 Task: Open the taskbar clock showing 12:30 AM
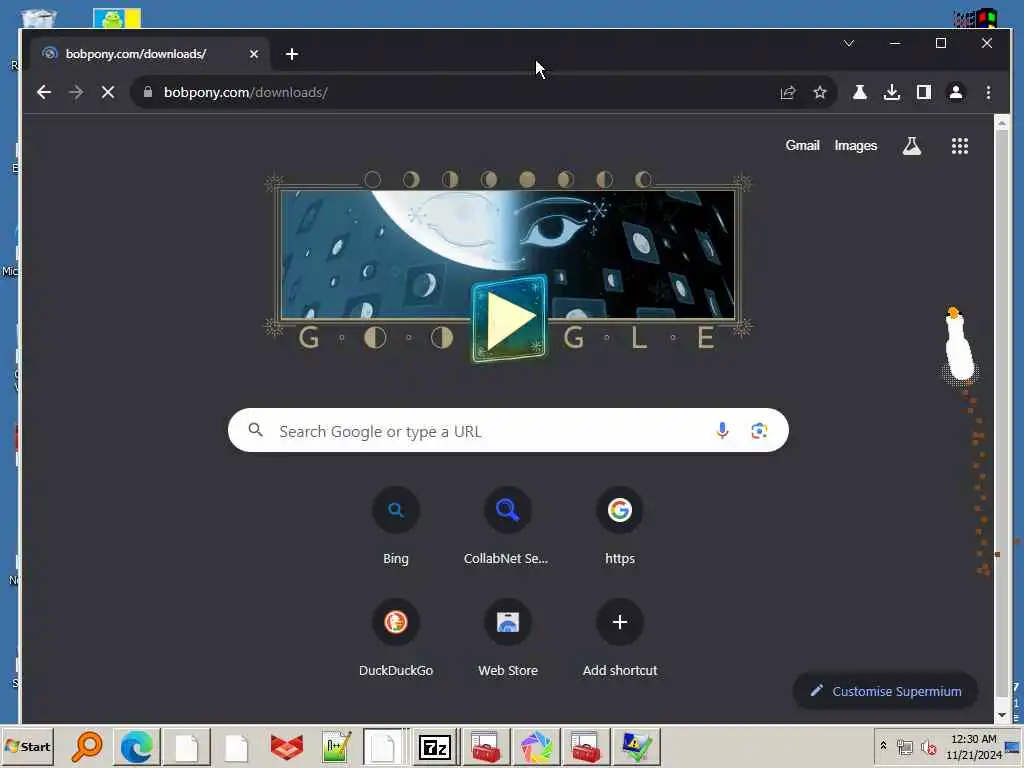click(974, 746)
